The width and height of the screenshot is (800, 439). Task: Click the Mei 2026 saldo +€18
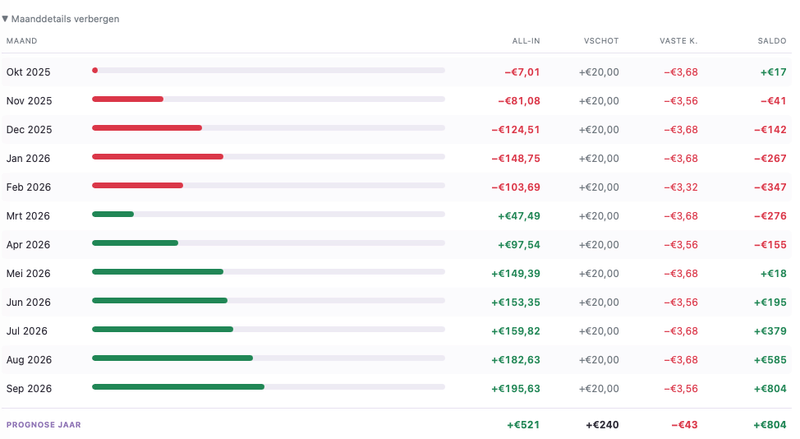(773, 274)
